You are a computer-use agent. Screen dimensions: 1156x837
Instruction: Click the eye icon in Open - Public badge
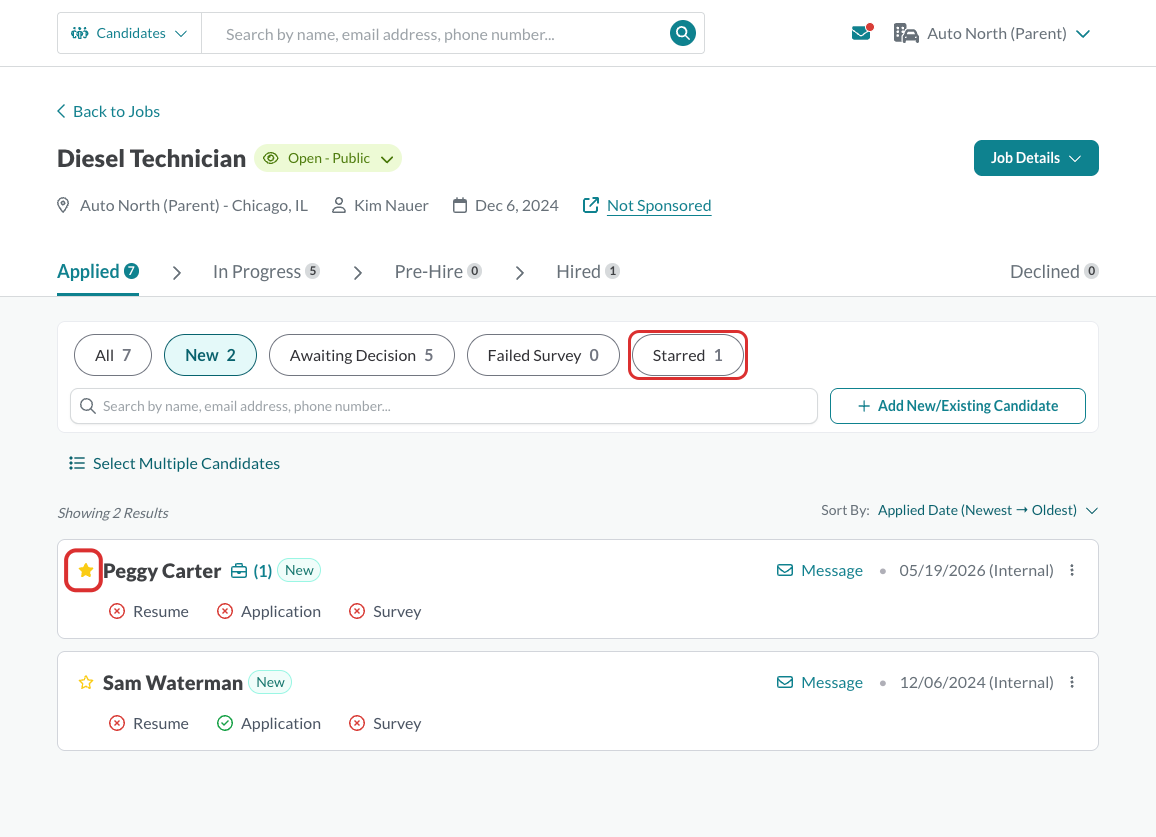pyautogui.click(x=271, y=158)
